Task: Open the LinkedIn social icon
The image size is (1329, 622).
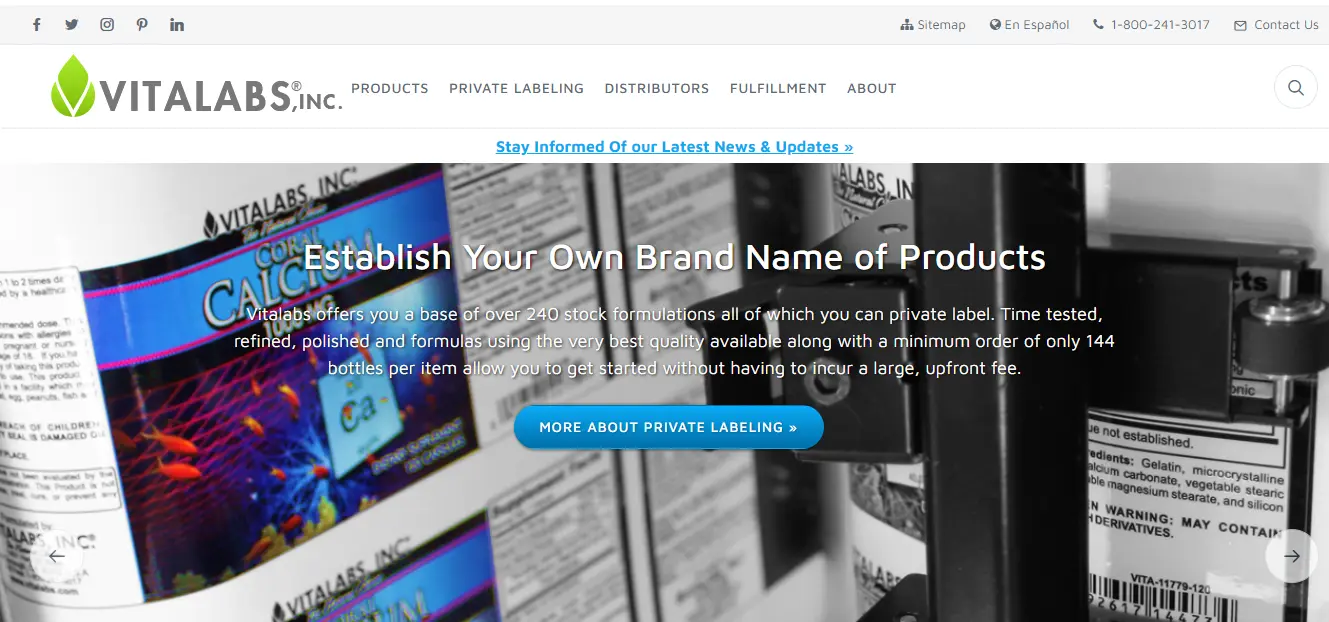Action: tap(177, 25)
